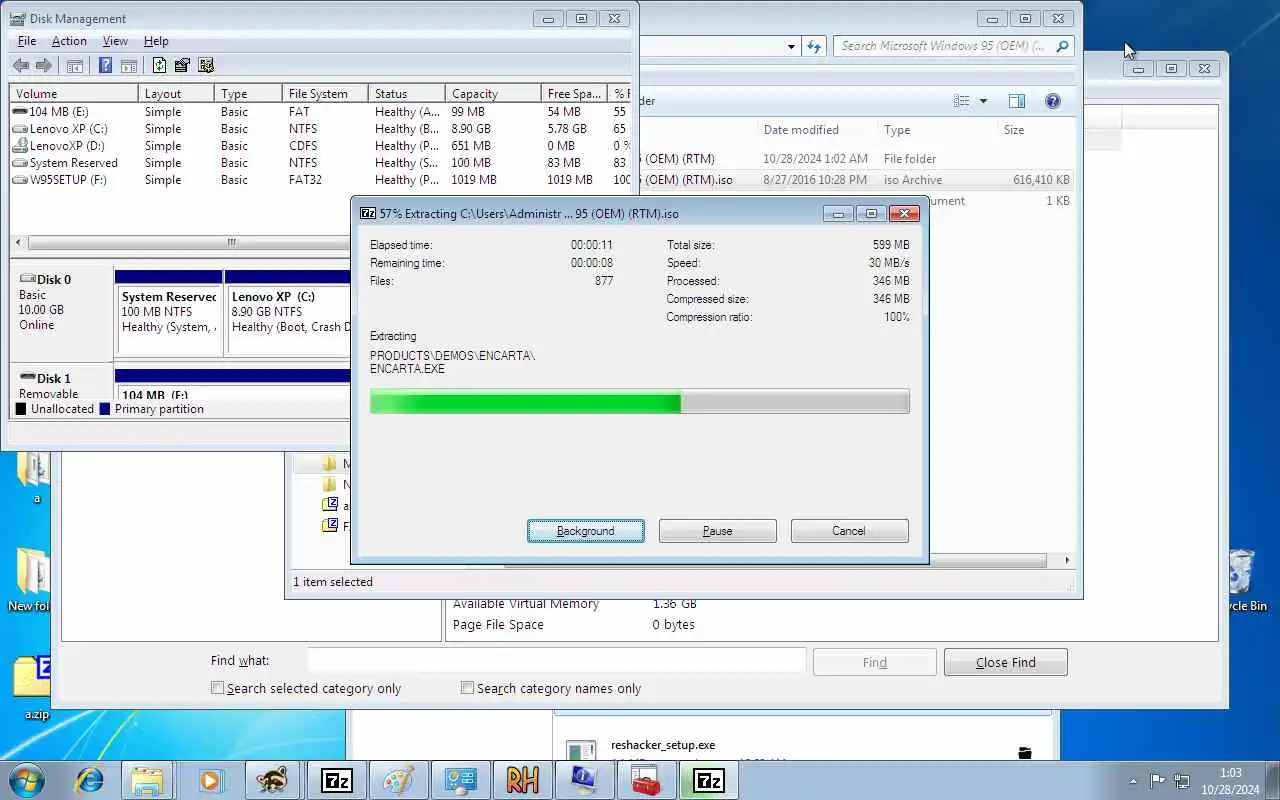Click Action Center flag in system tray

[x=1158, y=781]
